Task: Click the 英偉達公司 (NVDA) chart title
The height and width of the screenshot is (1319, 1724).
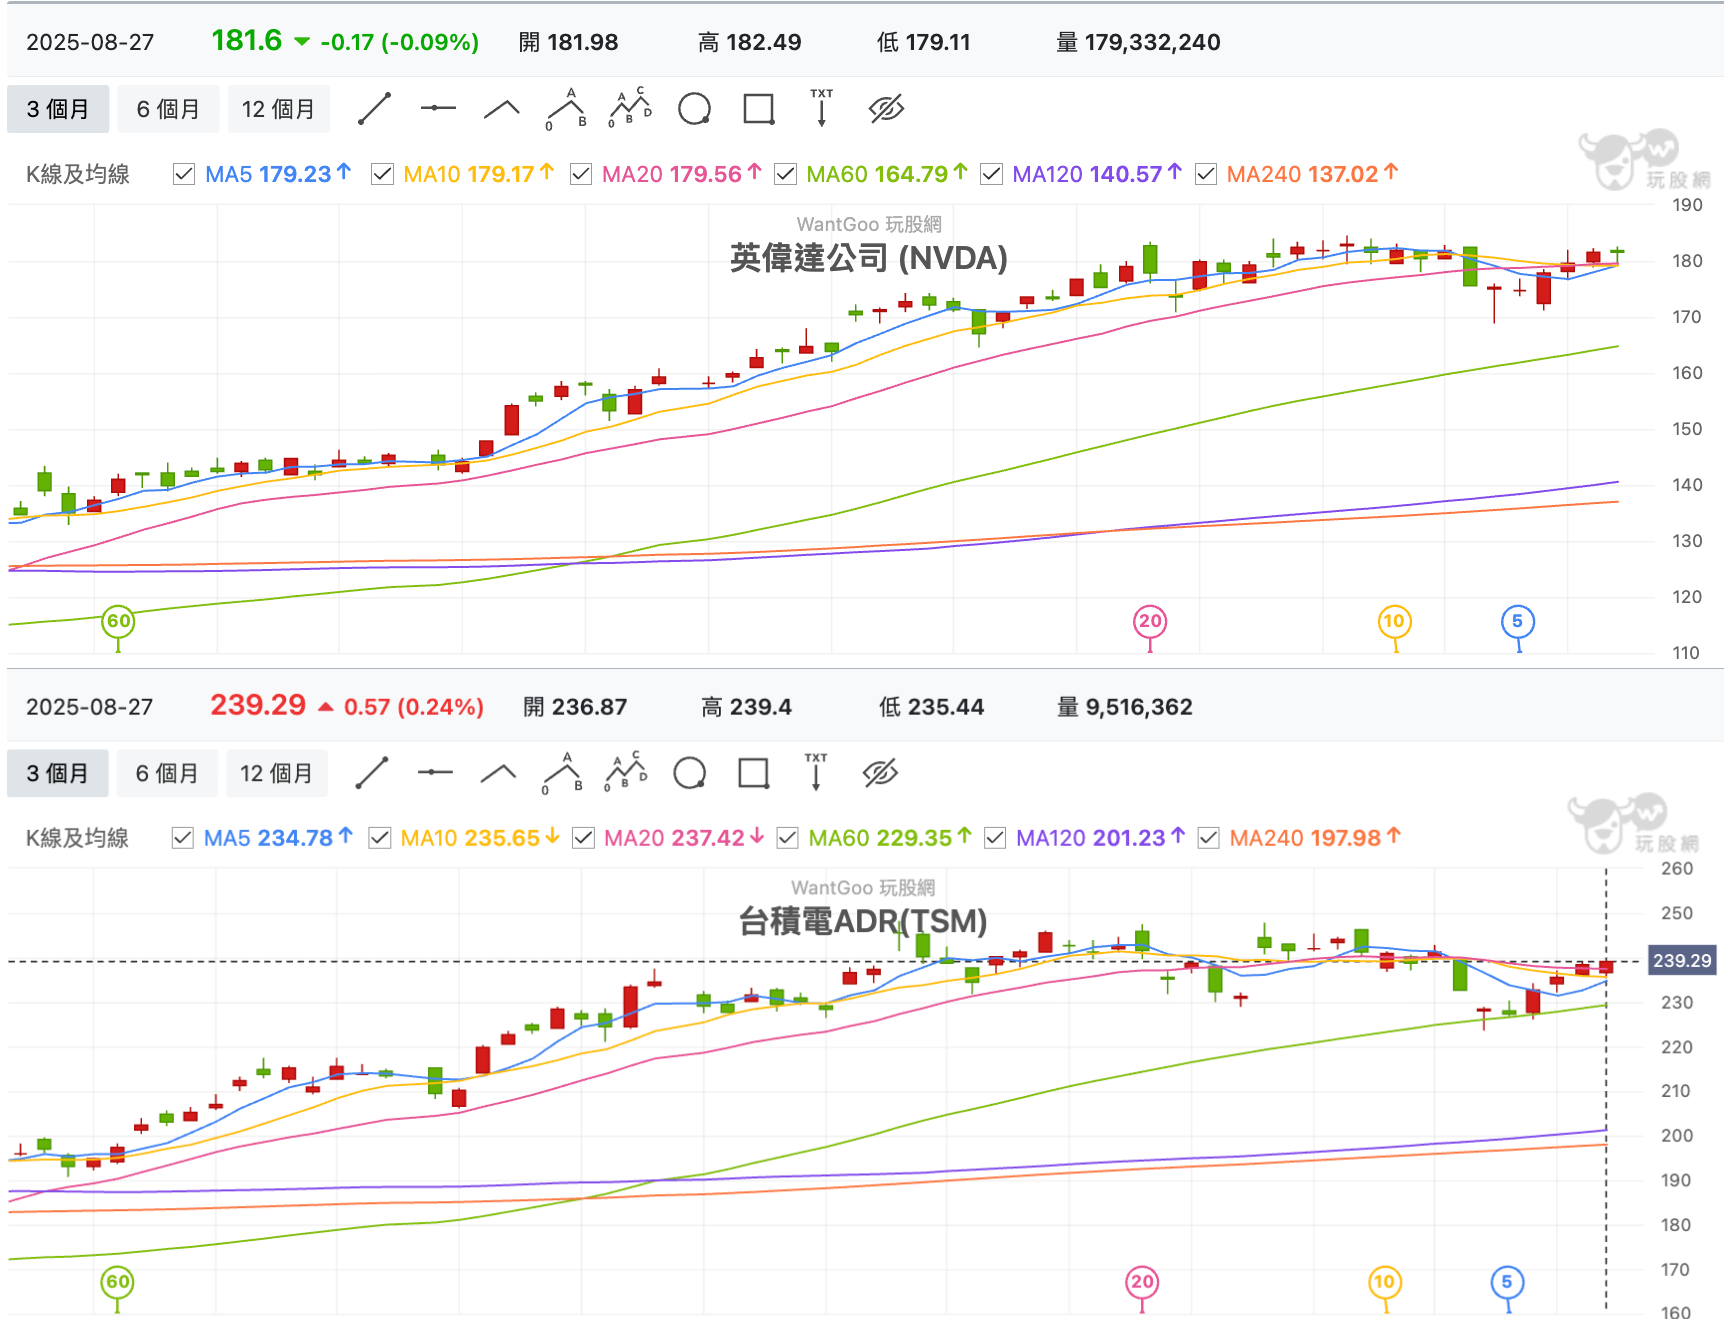Action: 868,258
